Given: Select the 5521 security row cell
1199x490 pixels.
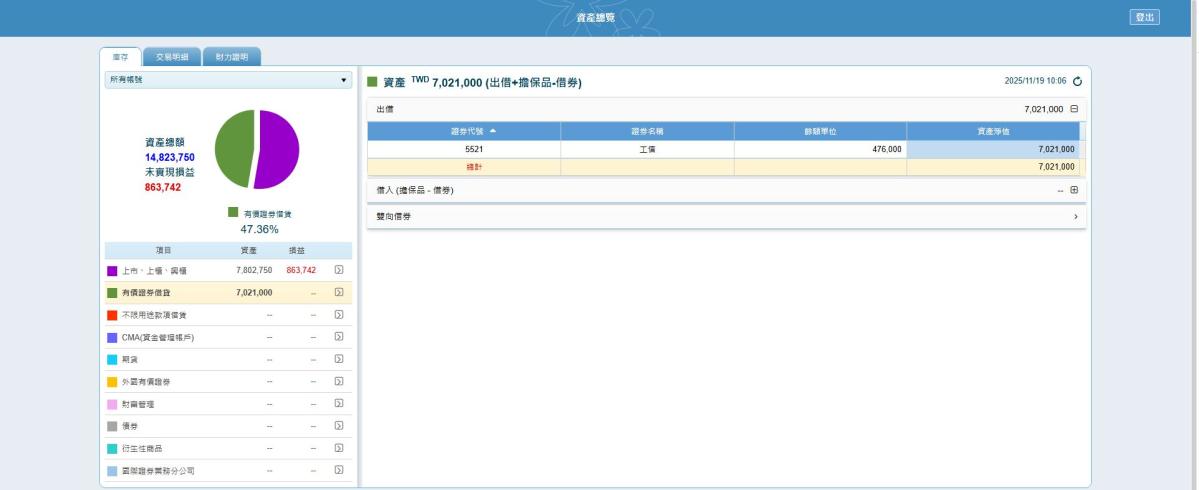Looking at the screenshot, I should pos(464,149).
